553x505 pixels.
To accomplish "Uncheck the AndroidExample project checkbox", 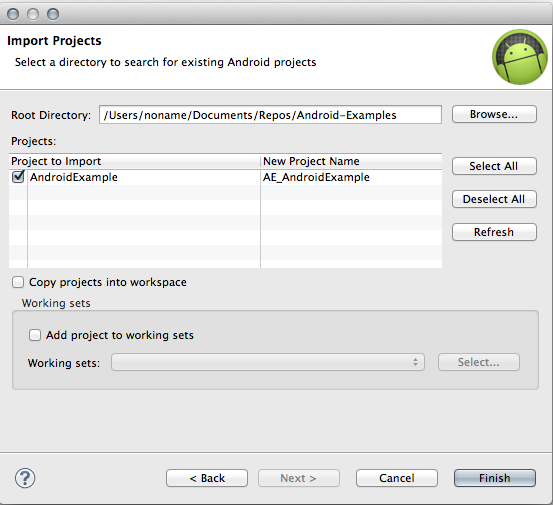I will tap(18, 176).
